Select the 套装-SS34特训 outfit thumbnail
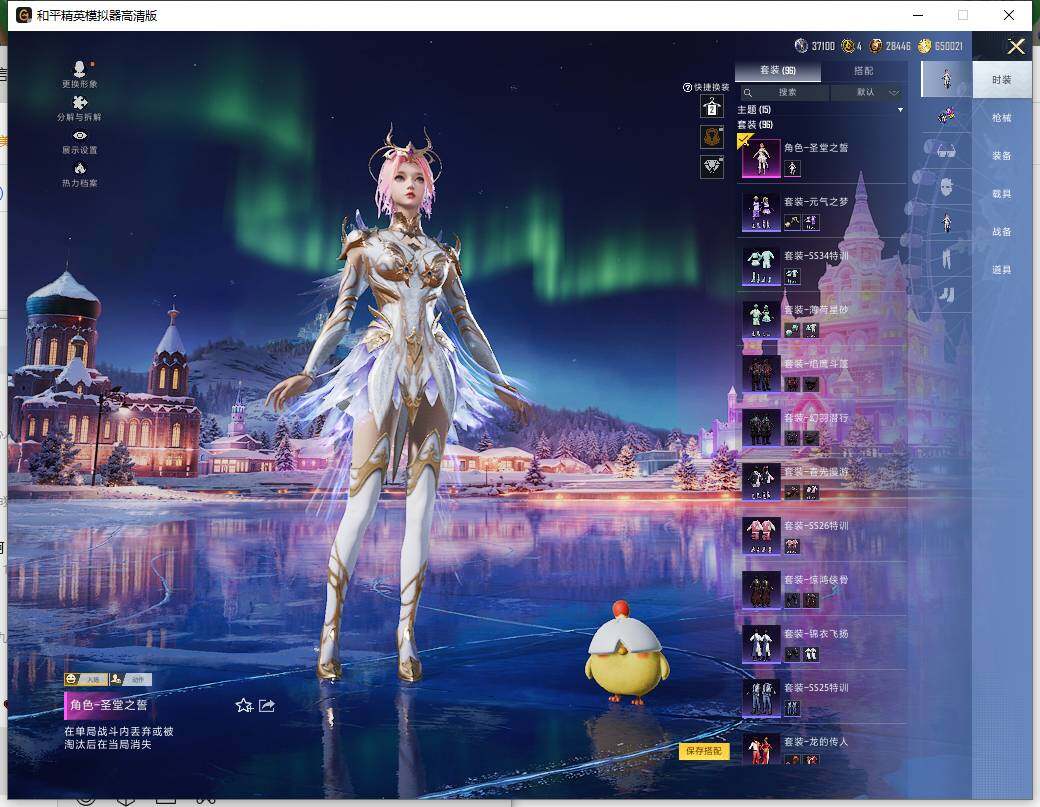The width and height of the screenshot is (1040, 807). [761, 267]
